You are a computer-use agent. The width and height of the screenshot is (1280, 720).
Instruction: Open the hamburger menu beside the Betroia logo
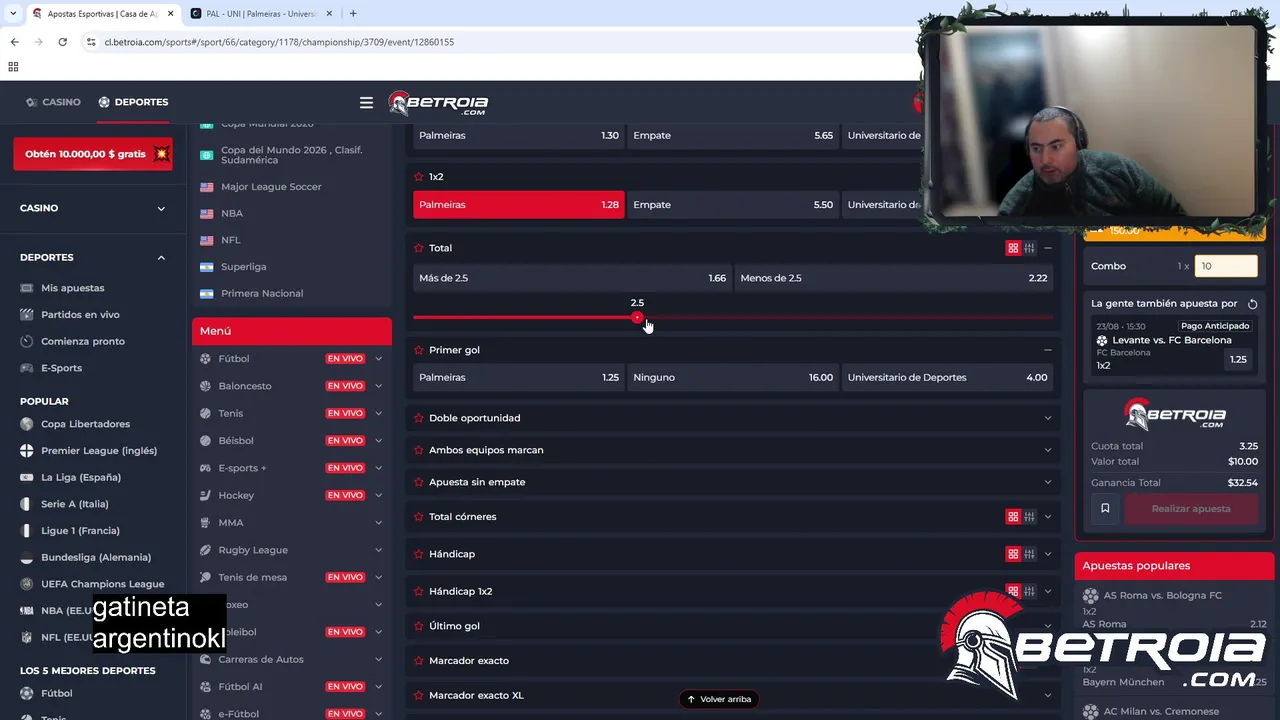tap(366, 102)
